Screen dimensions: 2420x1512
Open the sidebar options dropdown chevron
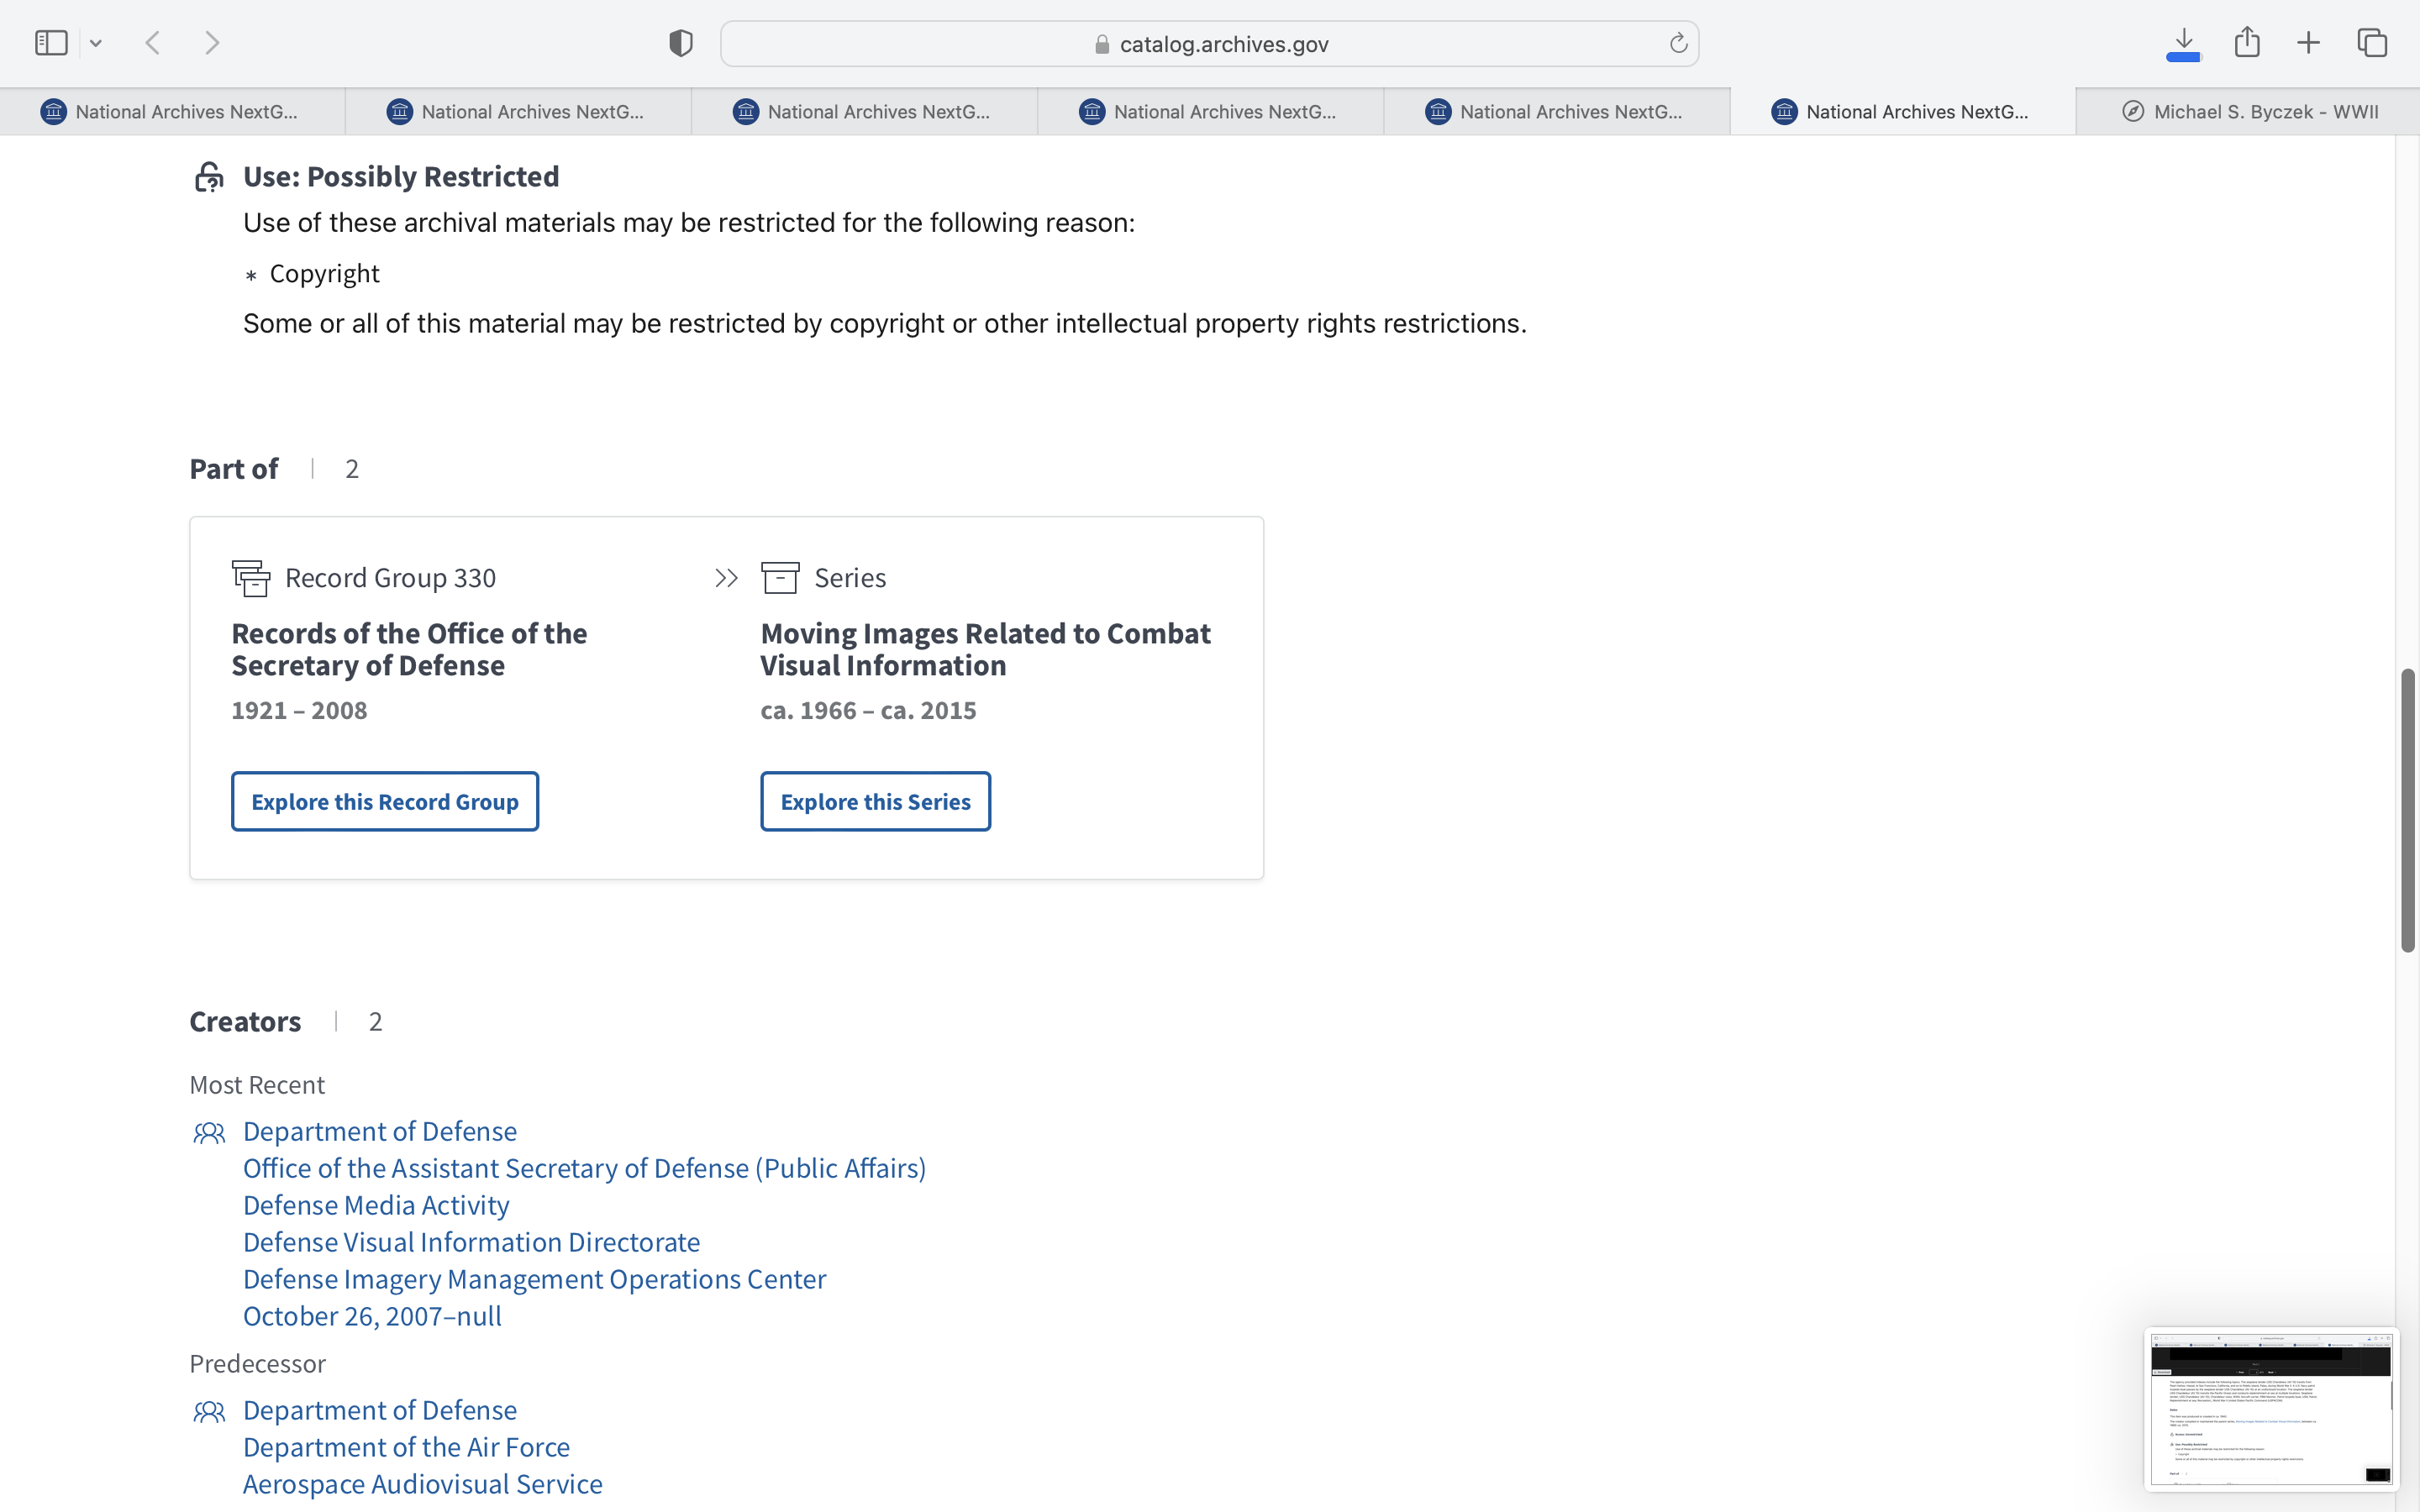click(x=96, y=43)
